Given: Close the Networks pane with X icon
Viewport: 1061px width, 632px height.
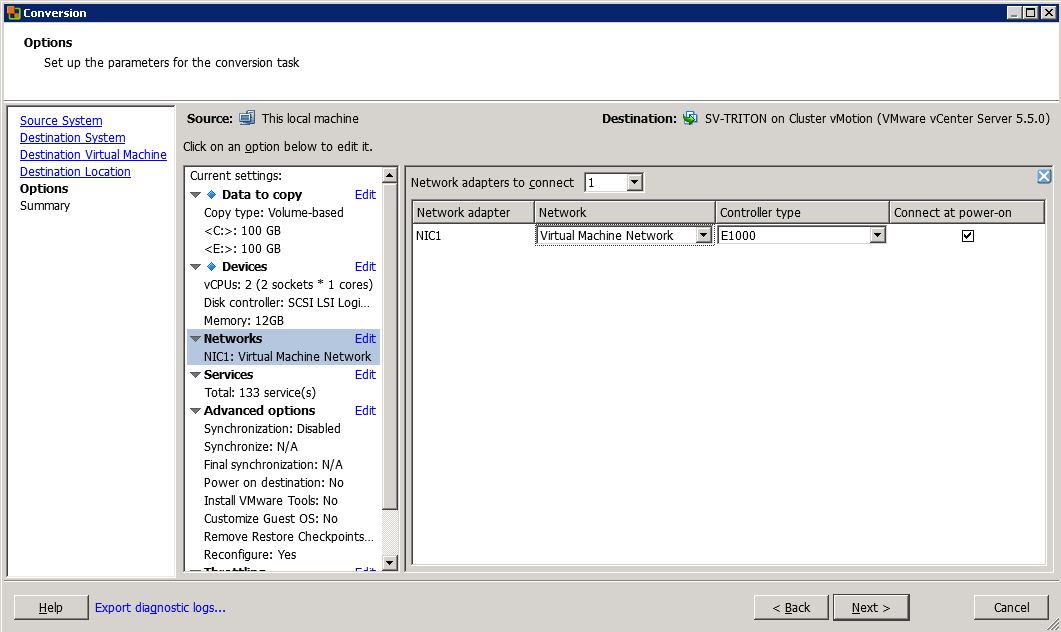Looking at the screenshot, I should (x=1044, y=176).
